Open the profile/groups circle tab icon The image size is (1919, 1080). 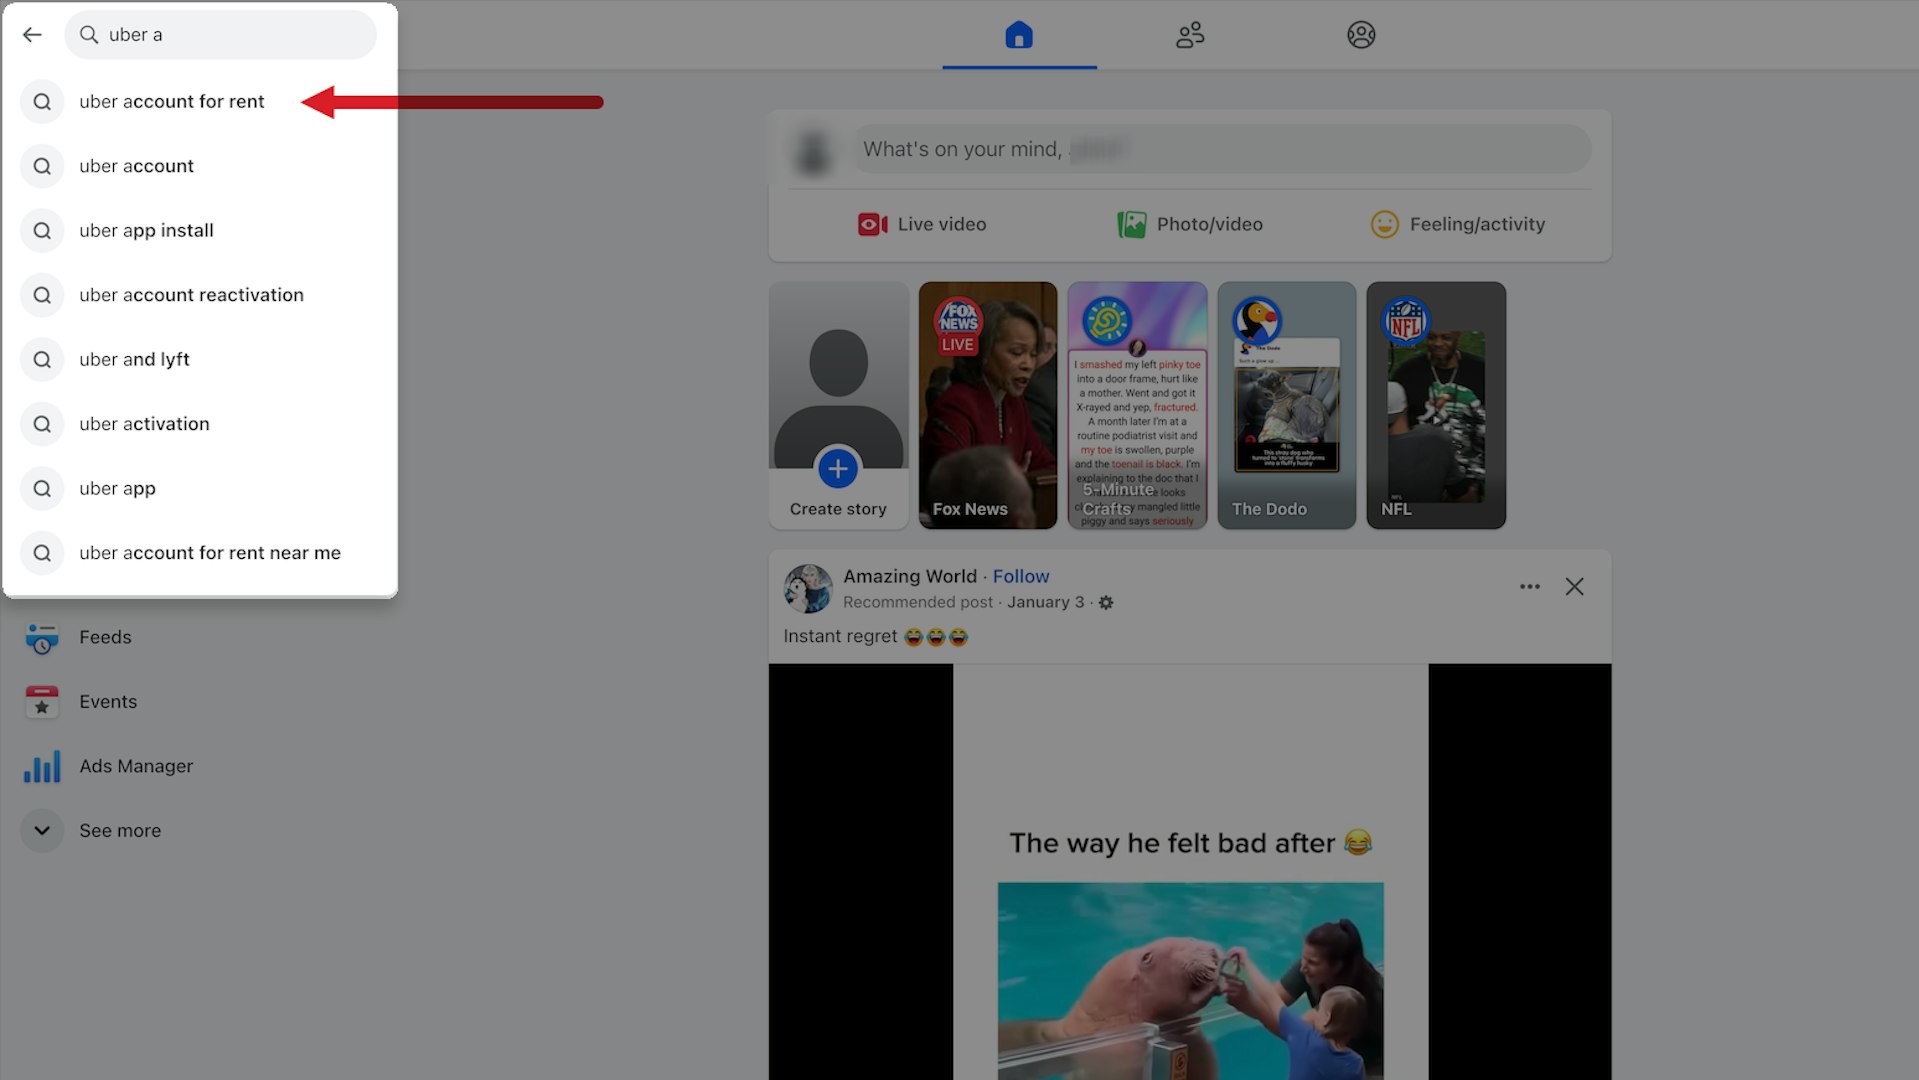point(1361,35)
